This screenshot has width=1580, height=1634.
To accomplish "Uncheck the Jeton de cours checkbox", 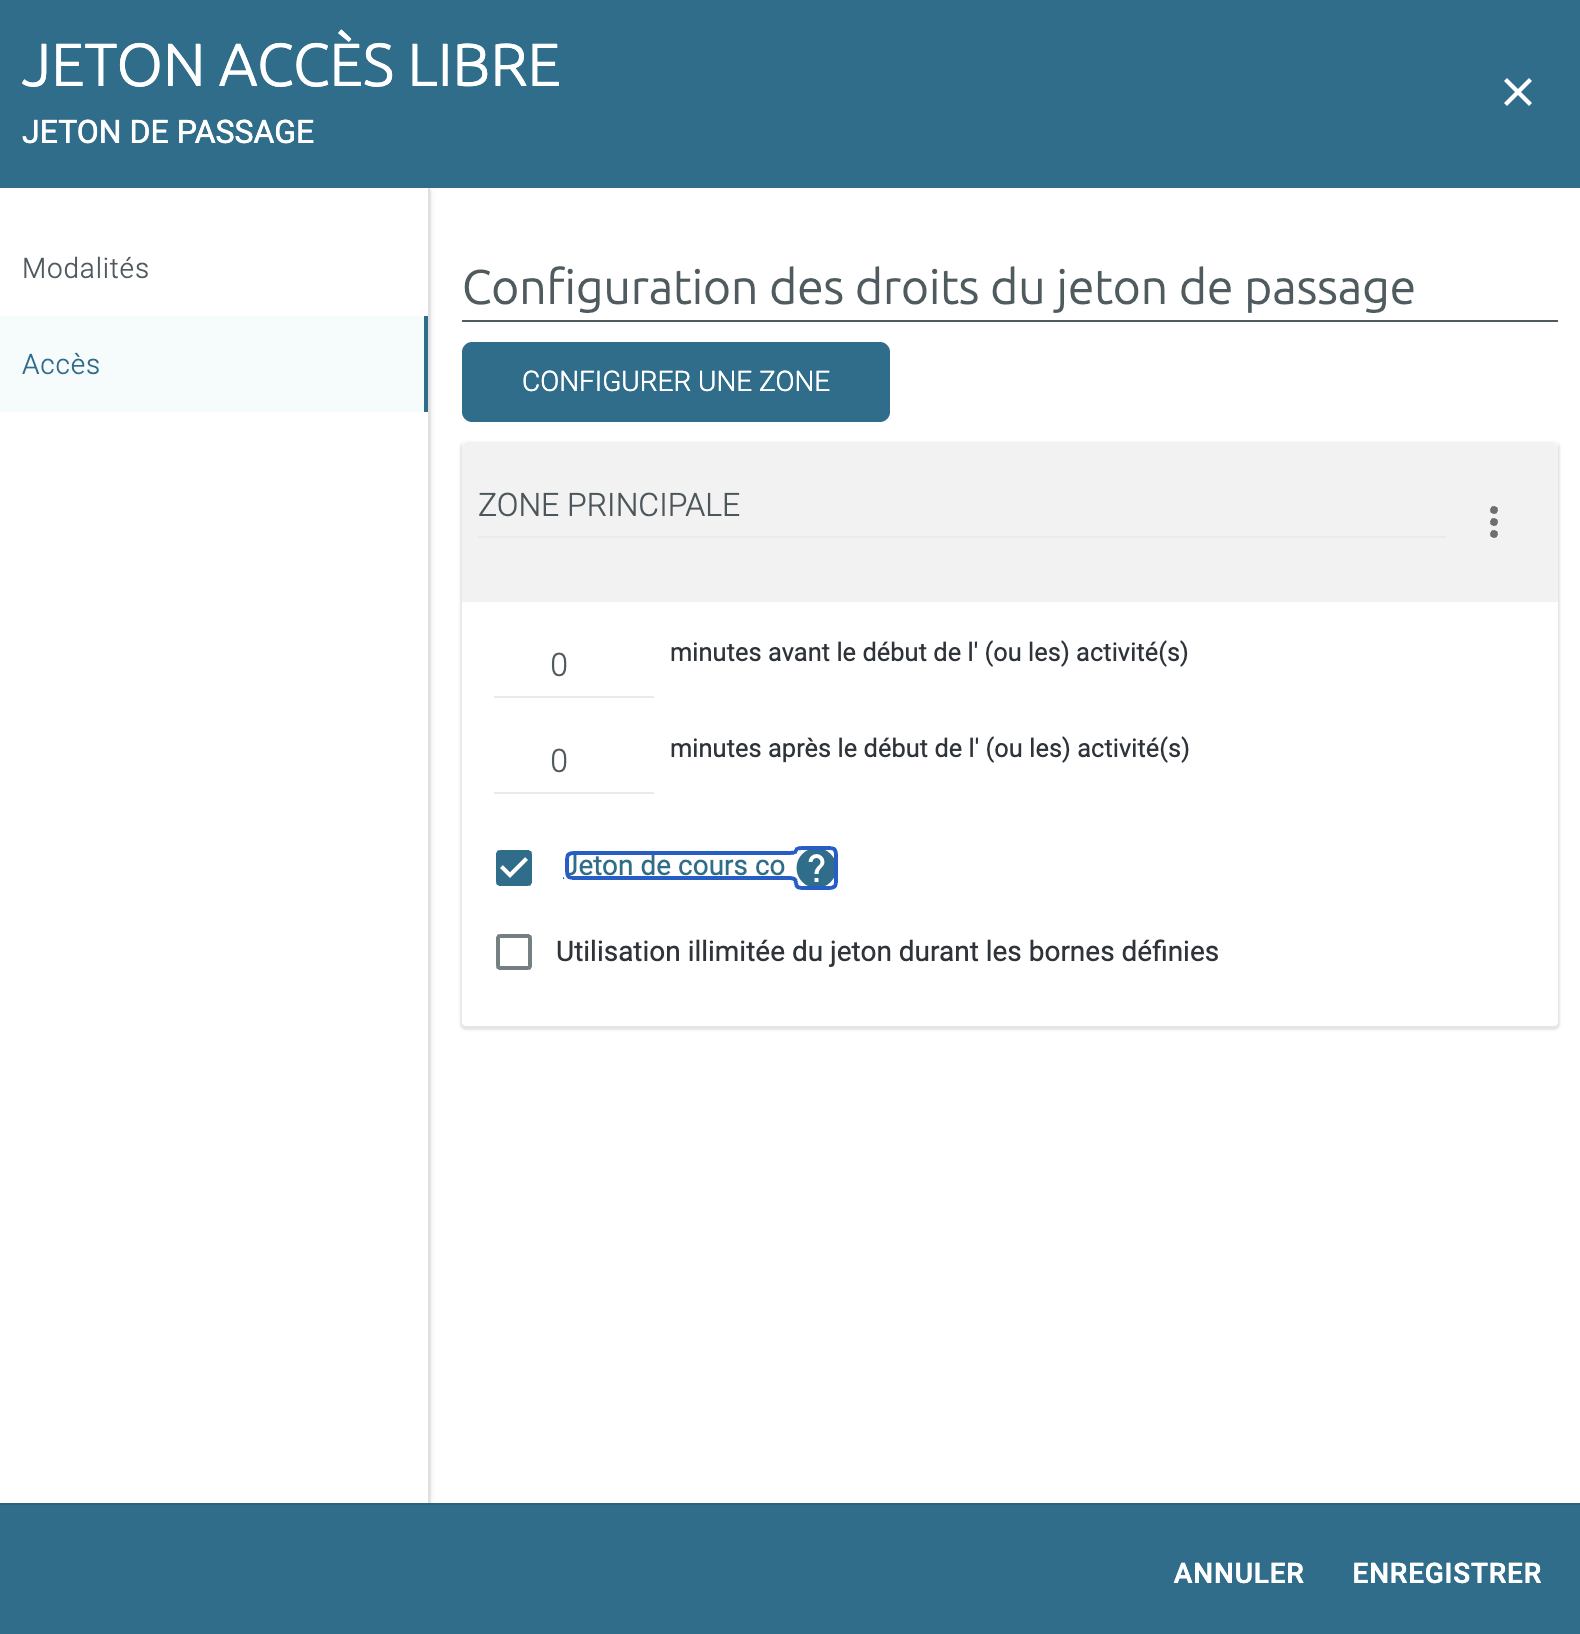I will 514,867.
